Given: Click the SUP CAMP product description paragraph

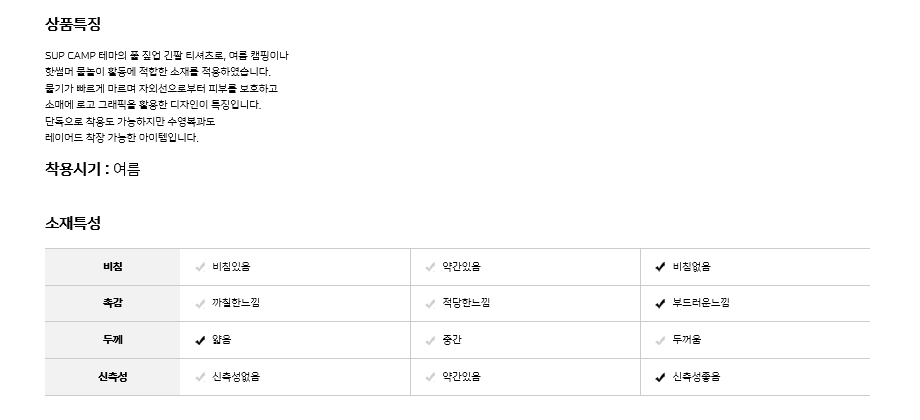Looking at the screenshot, I should (166, 96).
